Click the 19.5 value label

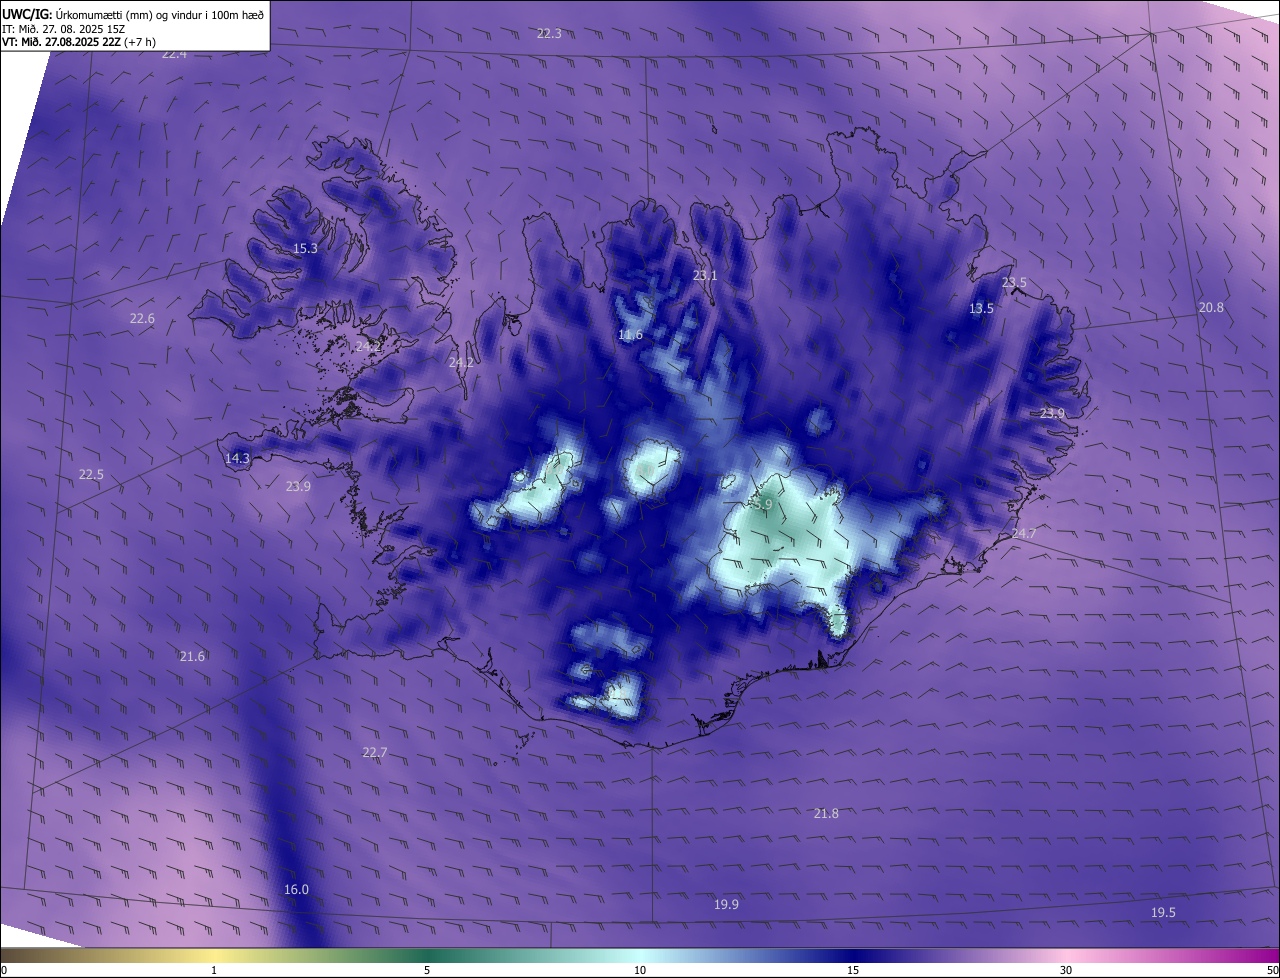coord(1163,912)
